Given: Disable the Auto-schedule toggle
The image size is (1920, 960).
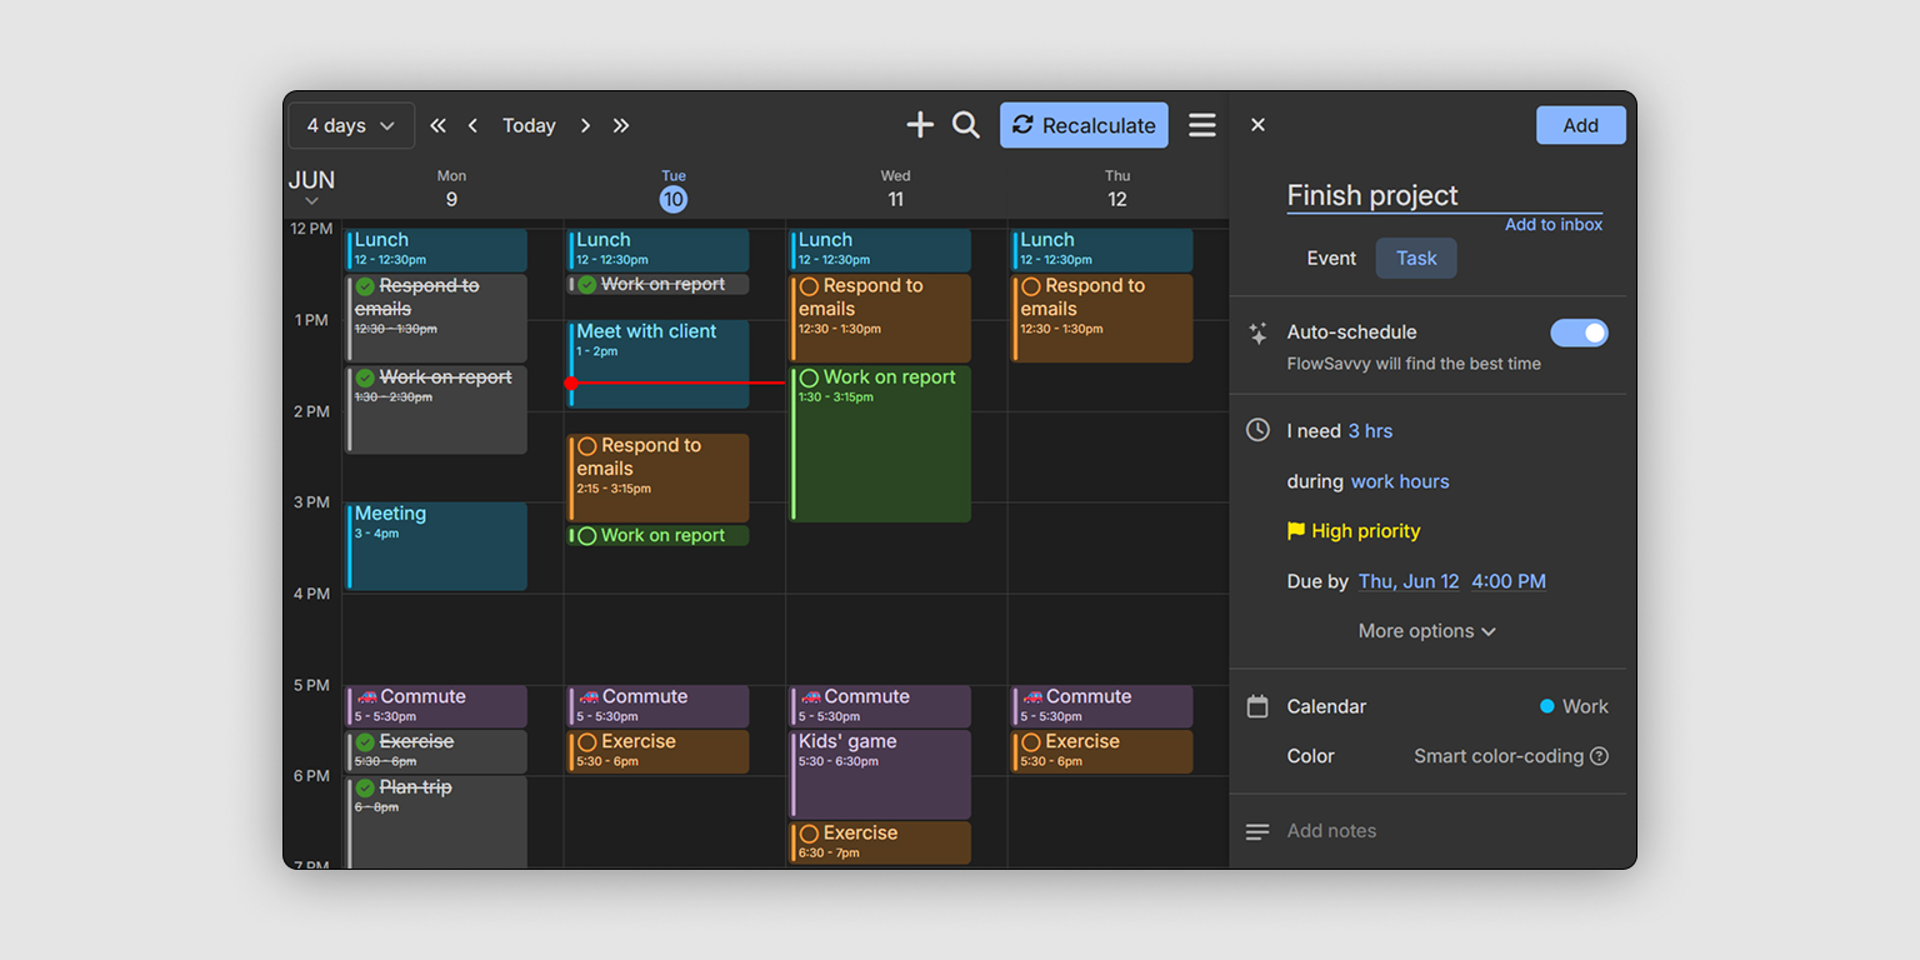Looking at the screenshot, I should coord(1578,333).
